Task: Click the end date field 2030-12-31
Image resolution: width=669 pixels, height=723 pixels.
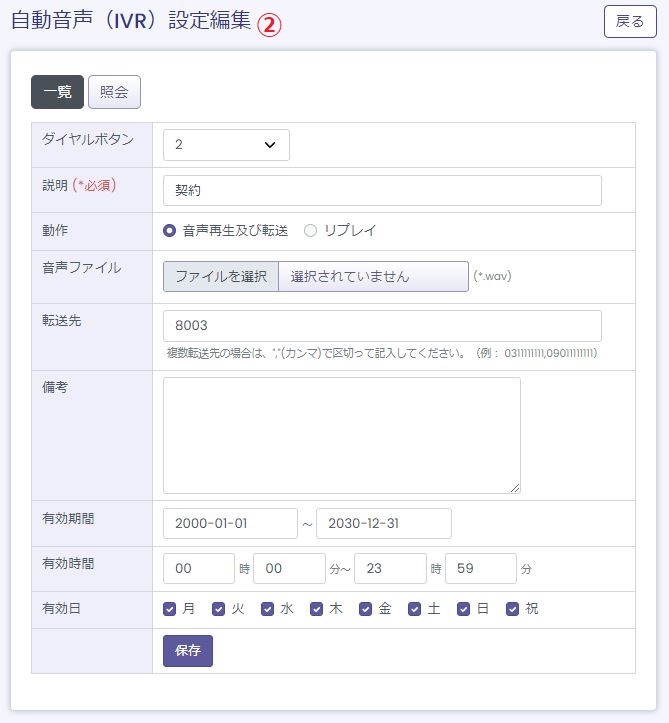Action: 383,524
